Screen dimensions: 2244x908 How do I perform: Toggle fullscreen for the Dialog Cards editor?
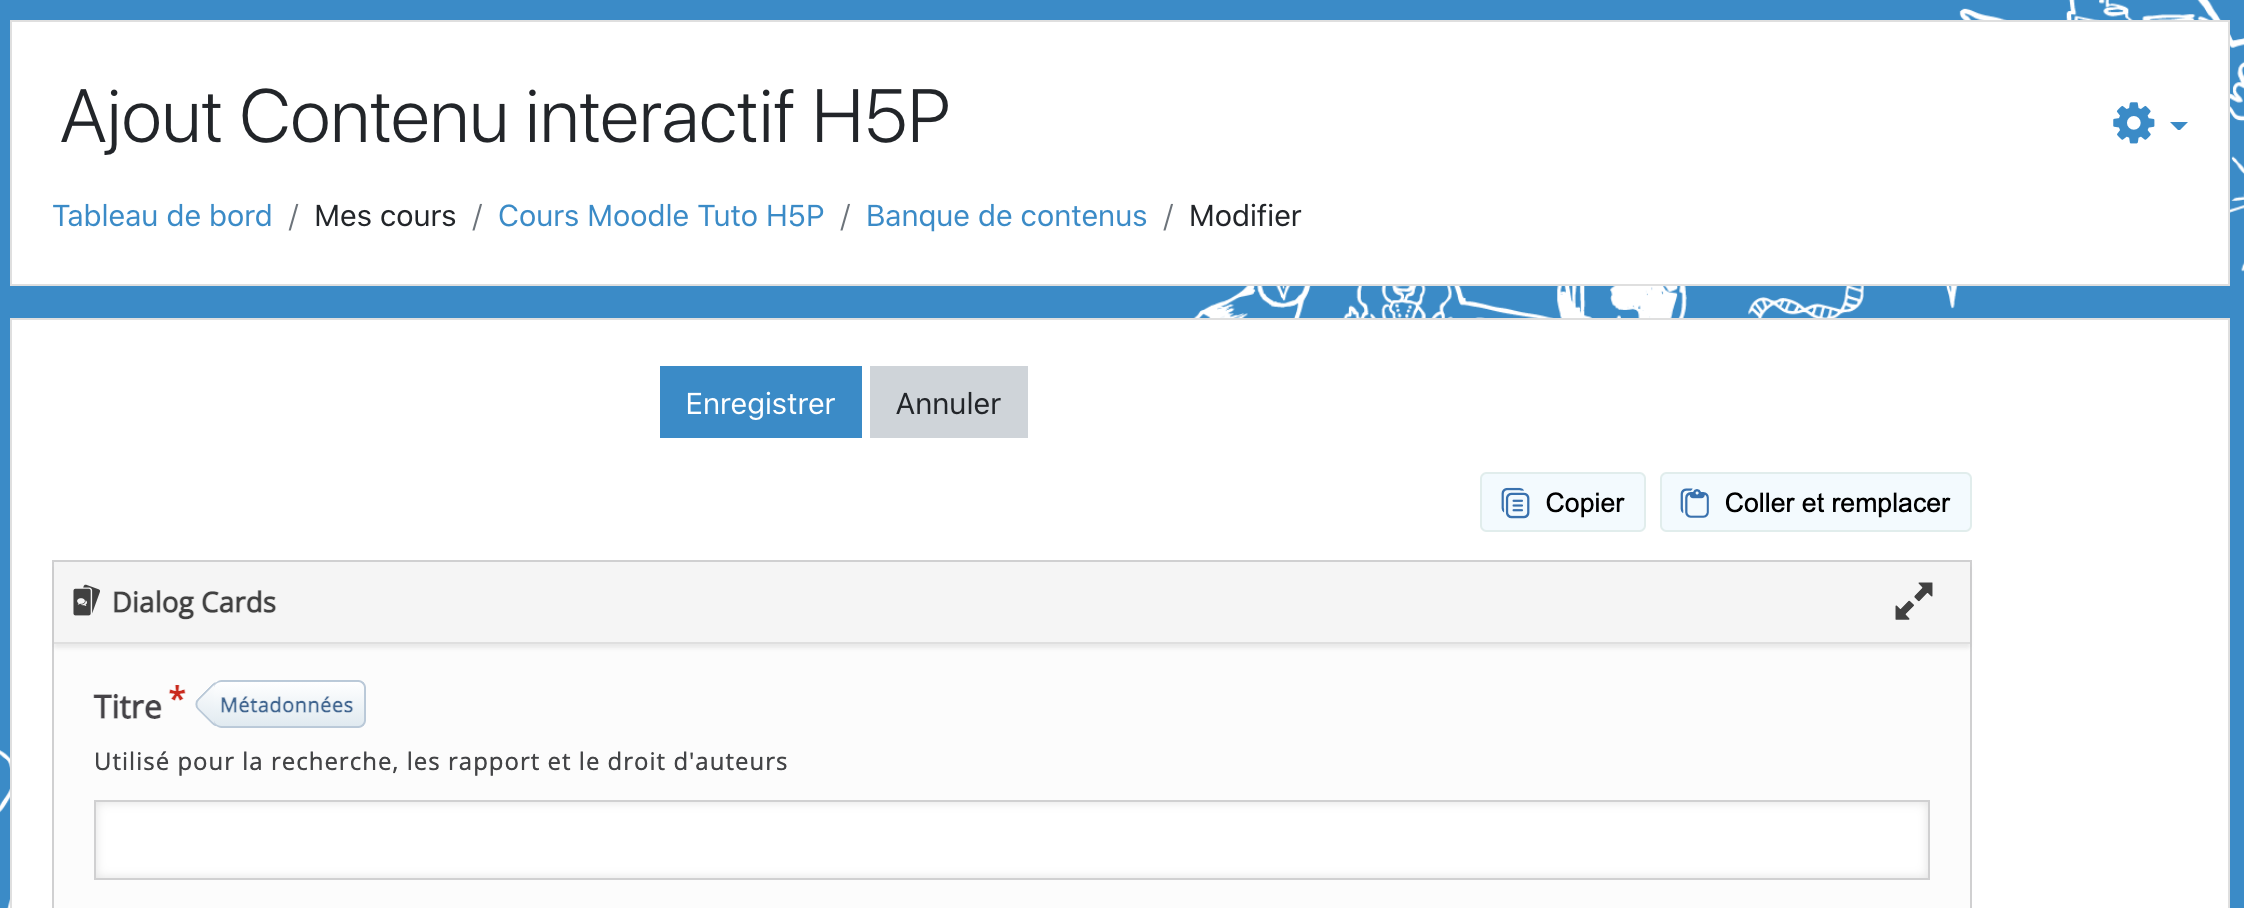tap(1913, 602)
